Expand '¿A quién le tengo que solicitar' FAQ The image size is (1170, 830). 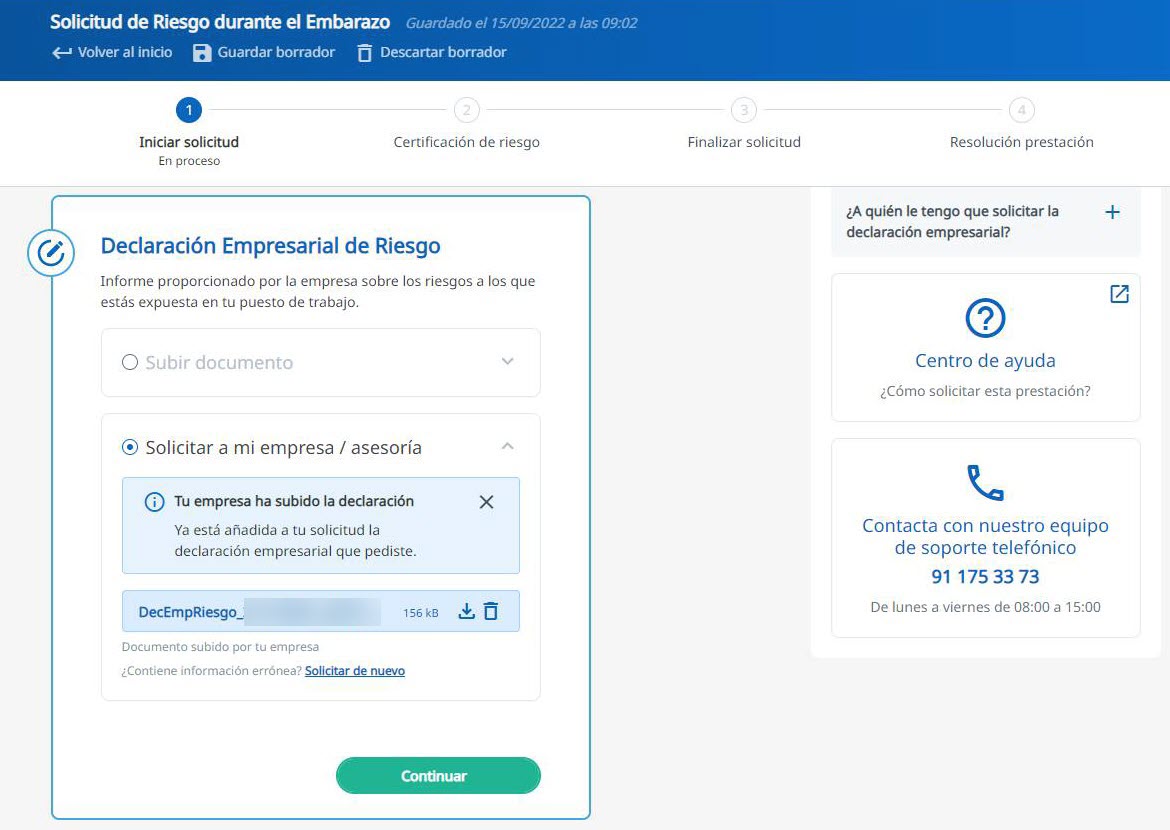[1111, 212]
